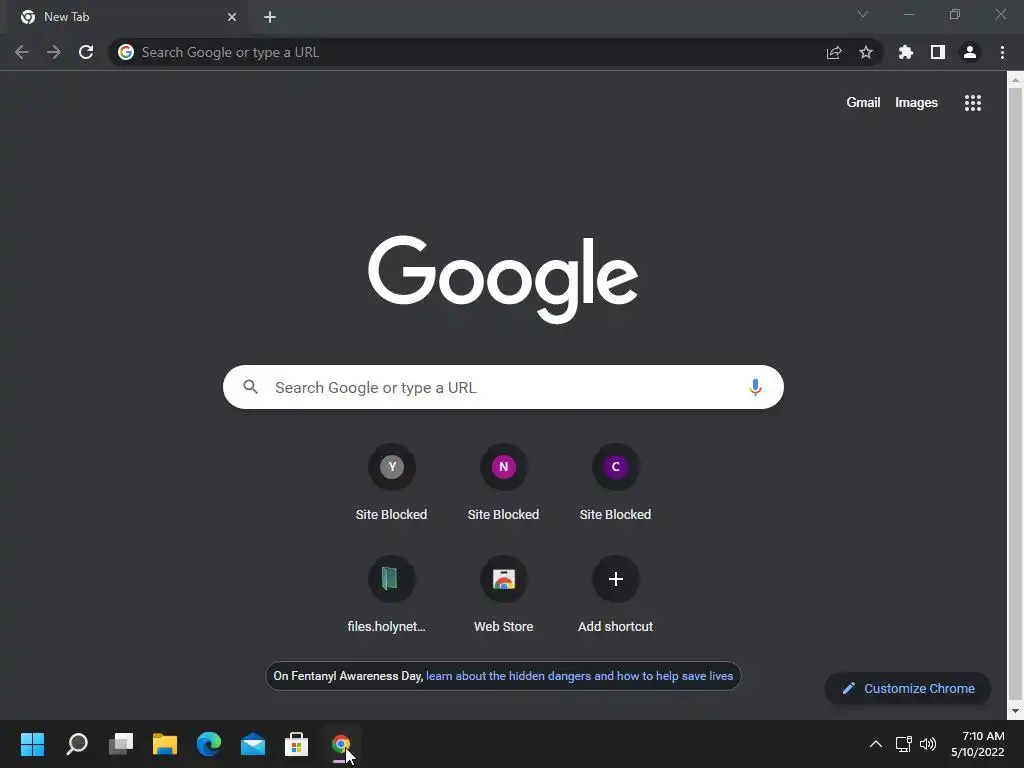Viewport: 1024px width, 768px height.
Task: Click the magnifier icon in search box
Action: 250,387
